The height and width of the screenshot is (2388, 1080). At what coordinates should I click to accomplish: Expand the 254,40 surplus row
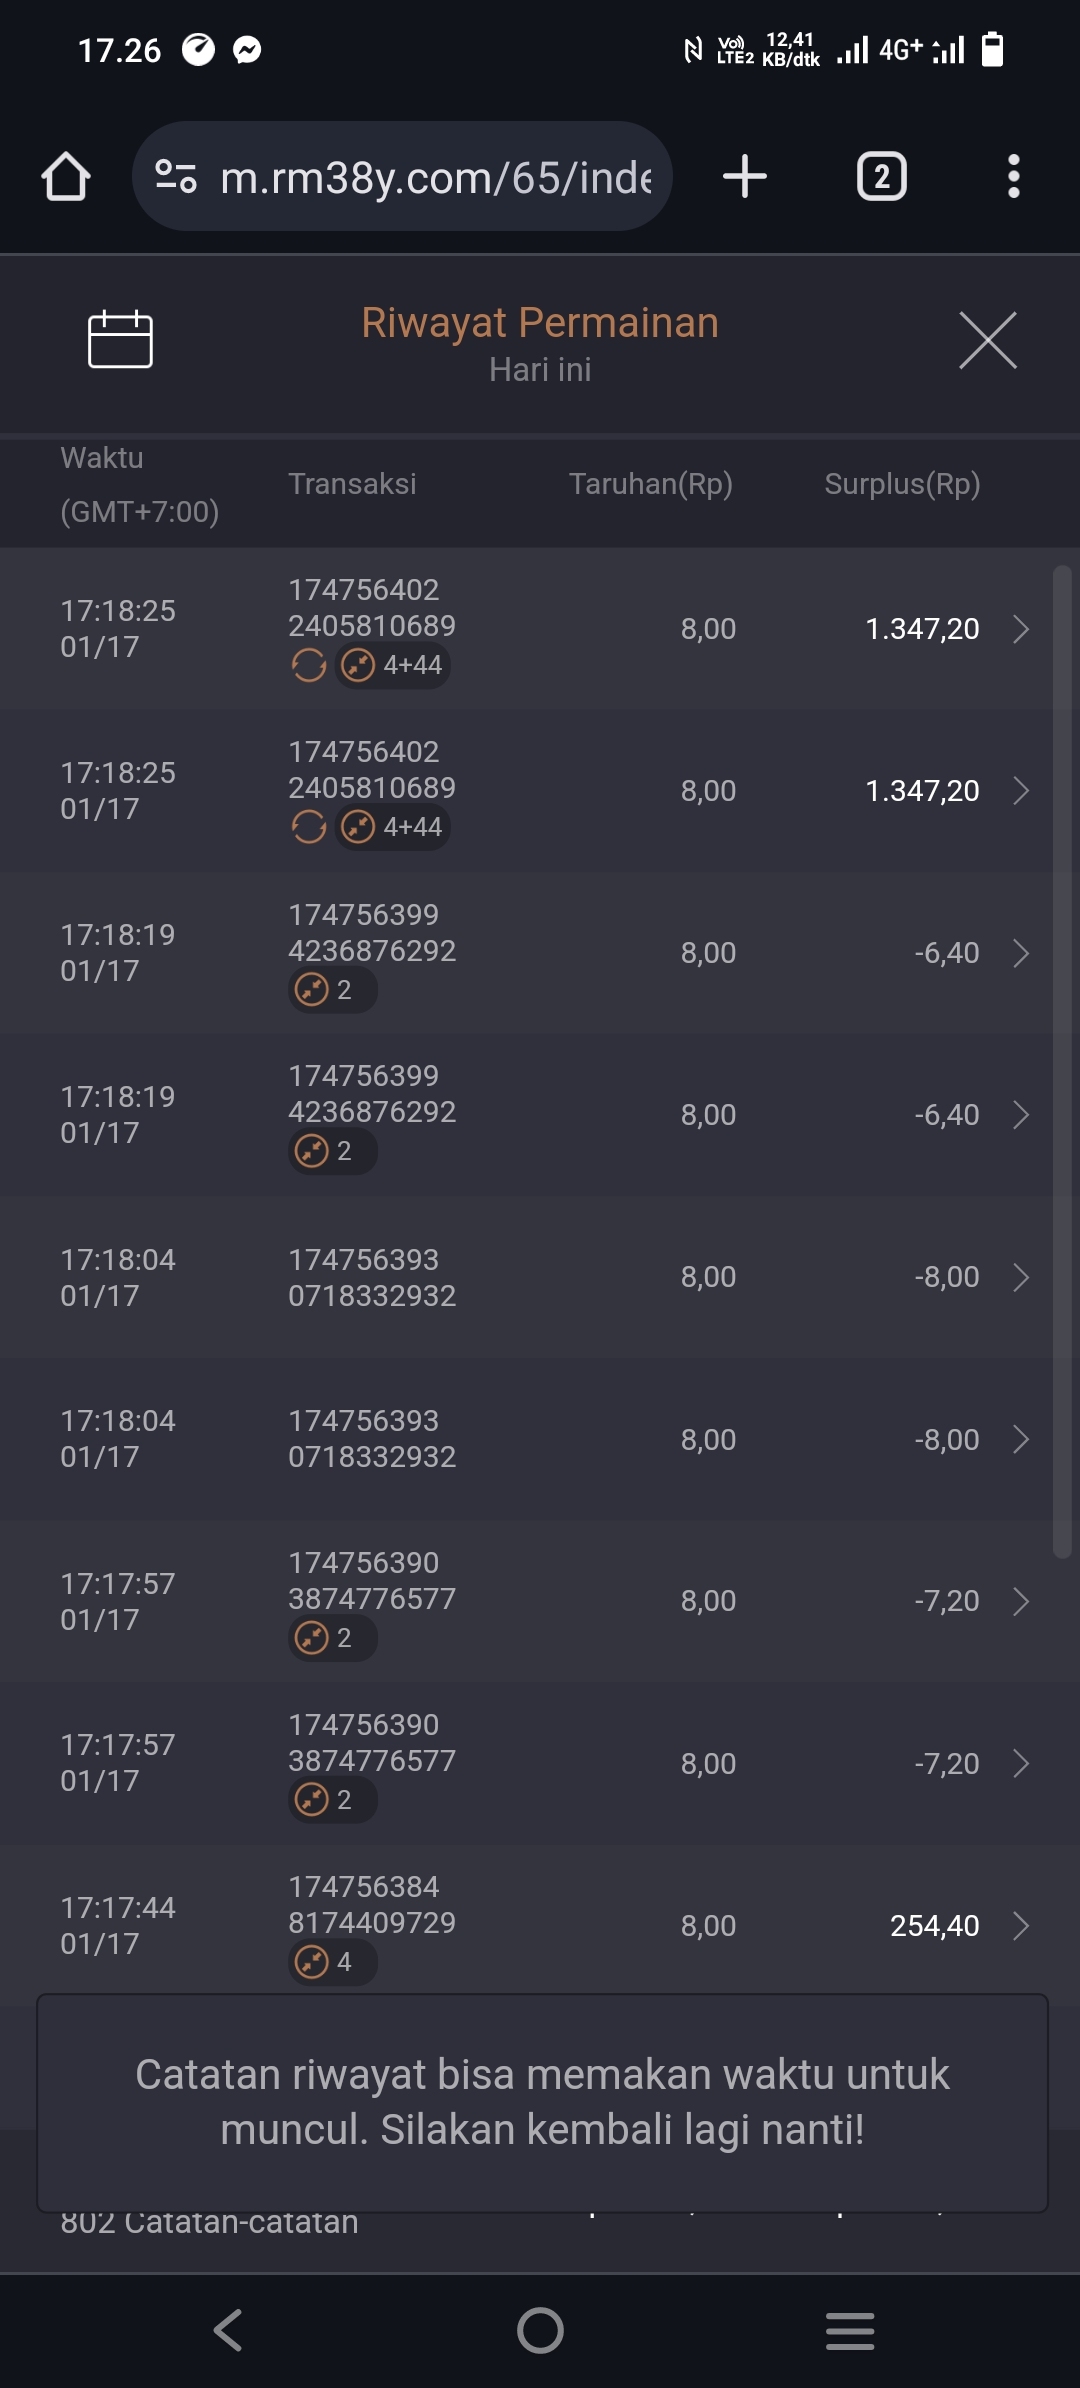pyautogui.click(x=1020, y=1926)
